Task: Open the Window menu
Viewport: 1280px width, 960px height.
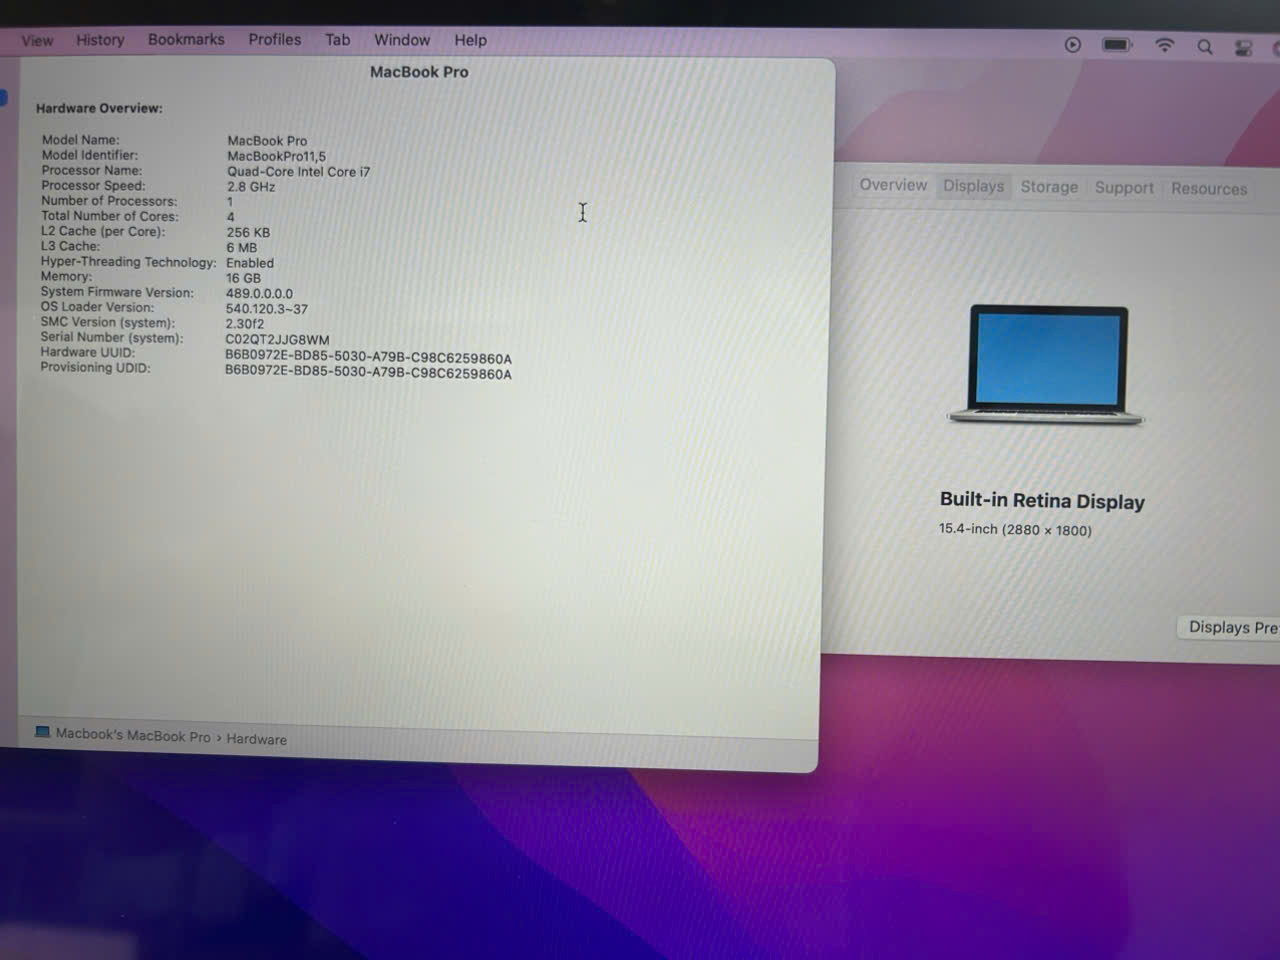Action: coord(401,40)
